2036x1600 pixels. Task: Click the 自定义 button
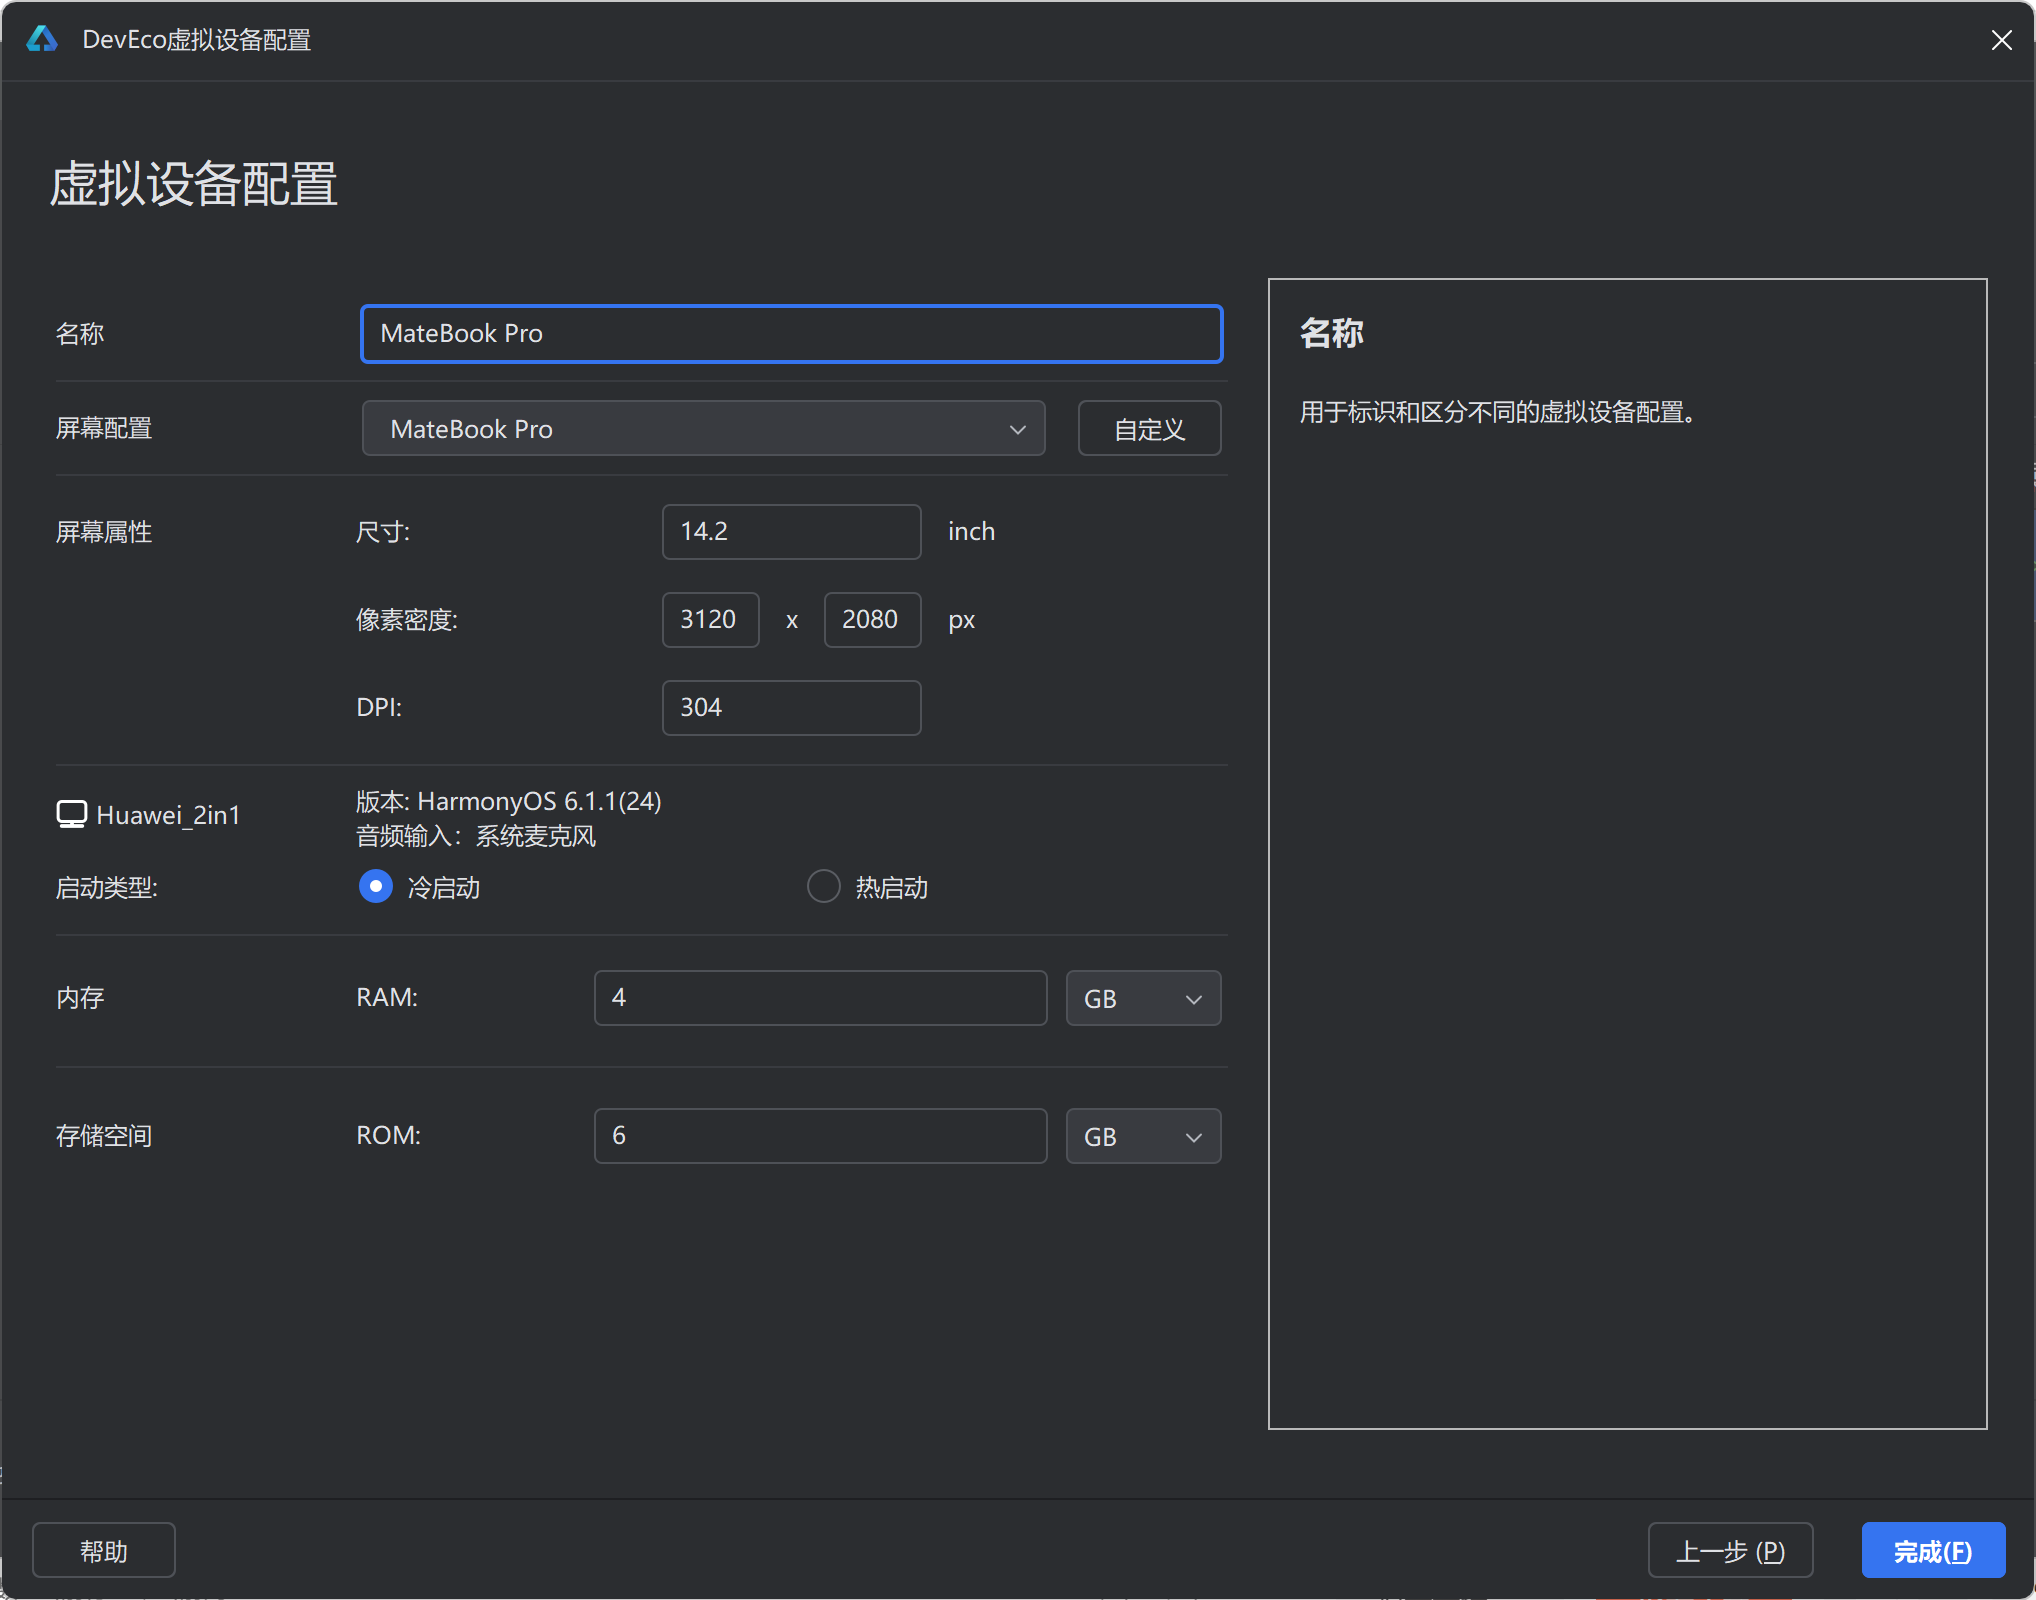point(1150,429)
